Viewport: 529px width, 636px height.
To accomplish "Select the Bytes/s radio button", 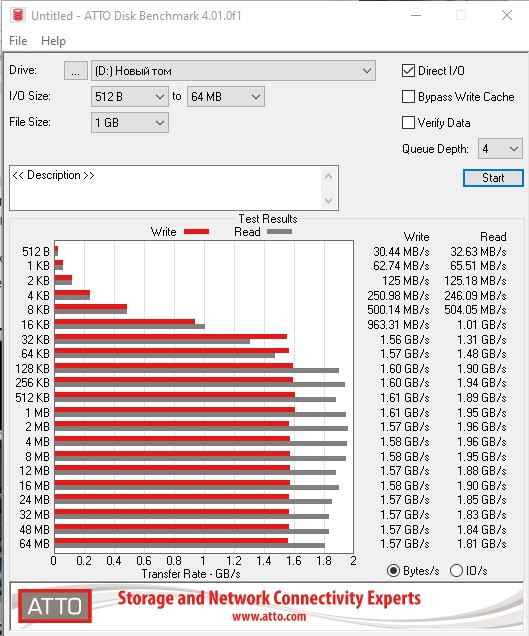I will [393, 571].
